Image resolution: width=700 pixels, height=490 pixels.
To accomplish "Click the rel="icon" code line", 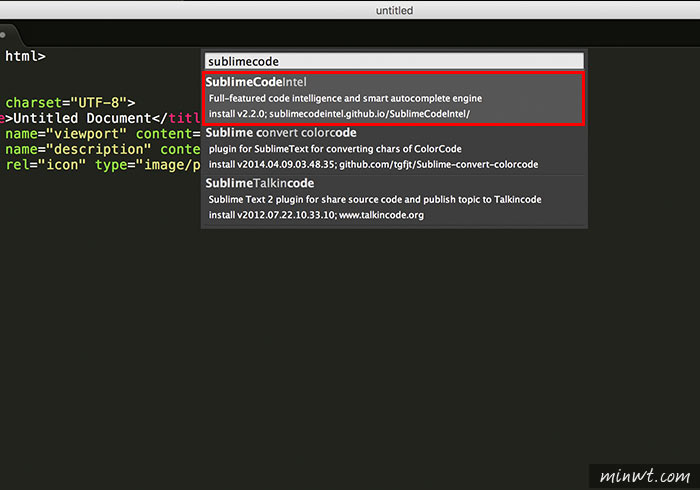I will 103,165.
